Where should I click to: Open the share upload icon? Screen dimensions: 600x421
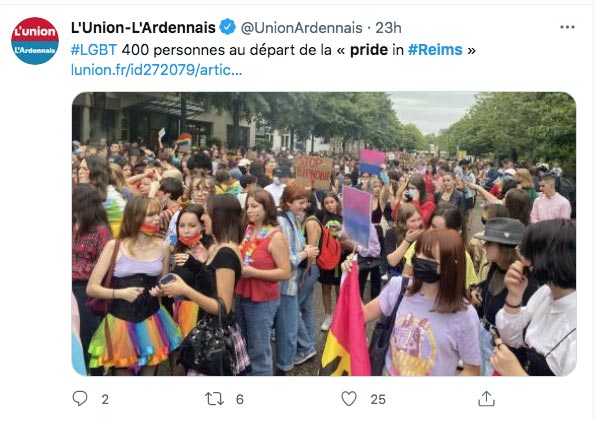486,398
